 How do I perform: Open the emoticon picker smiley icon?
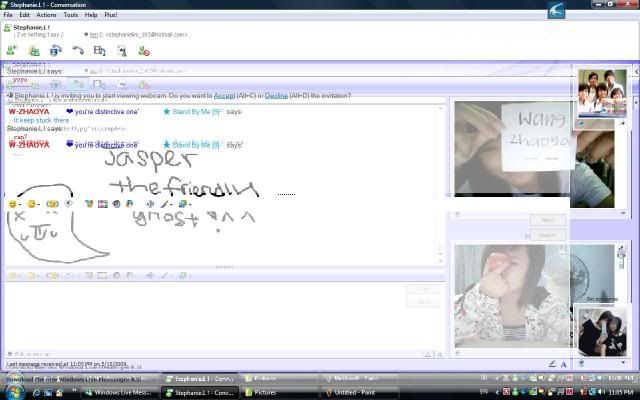point(12,204)
